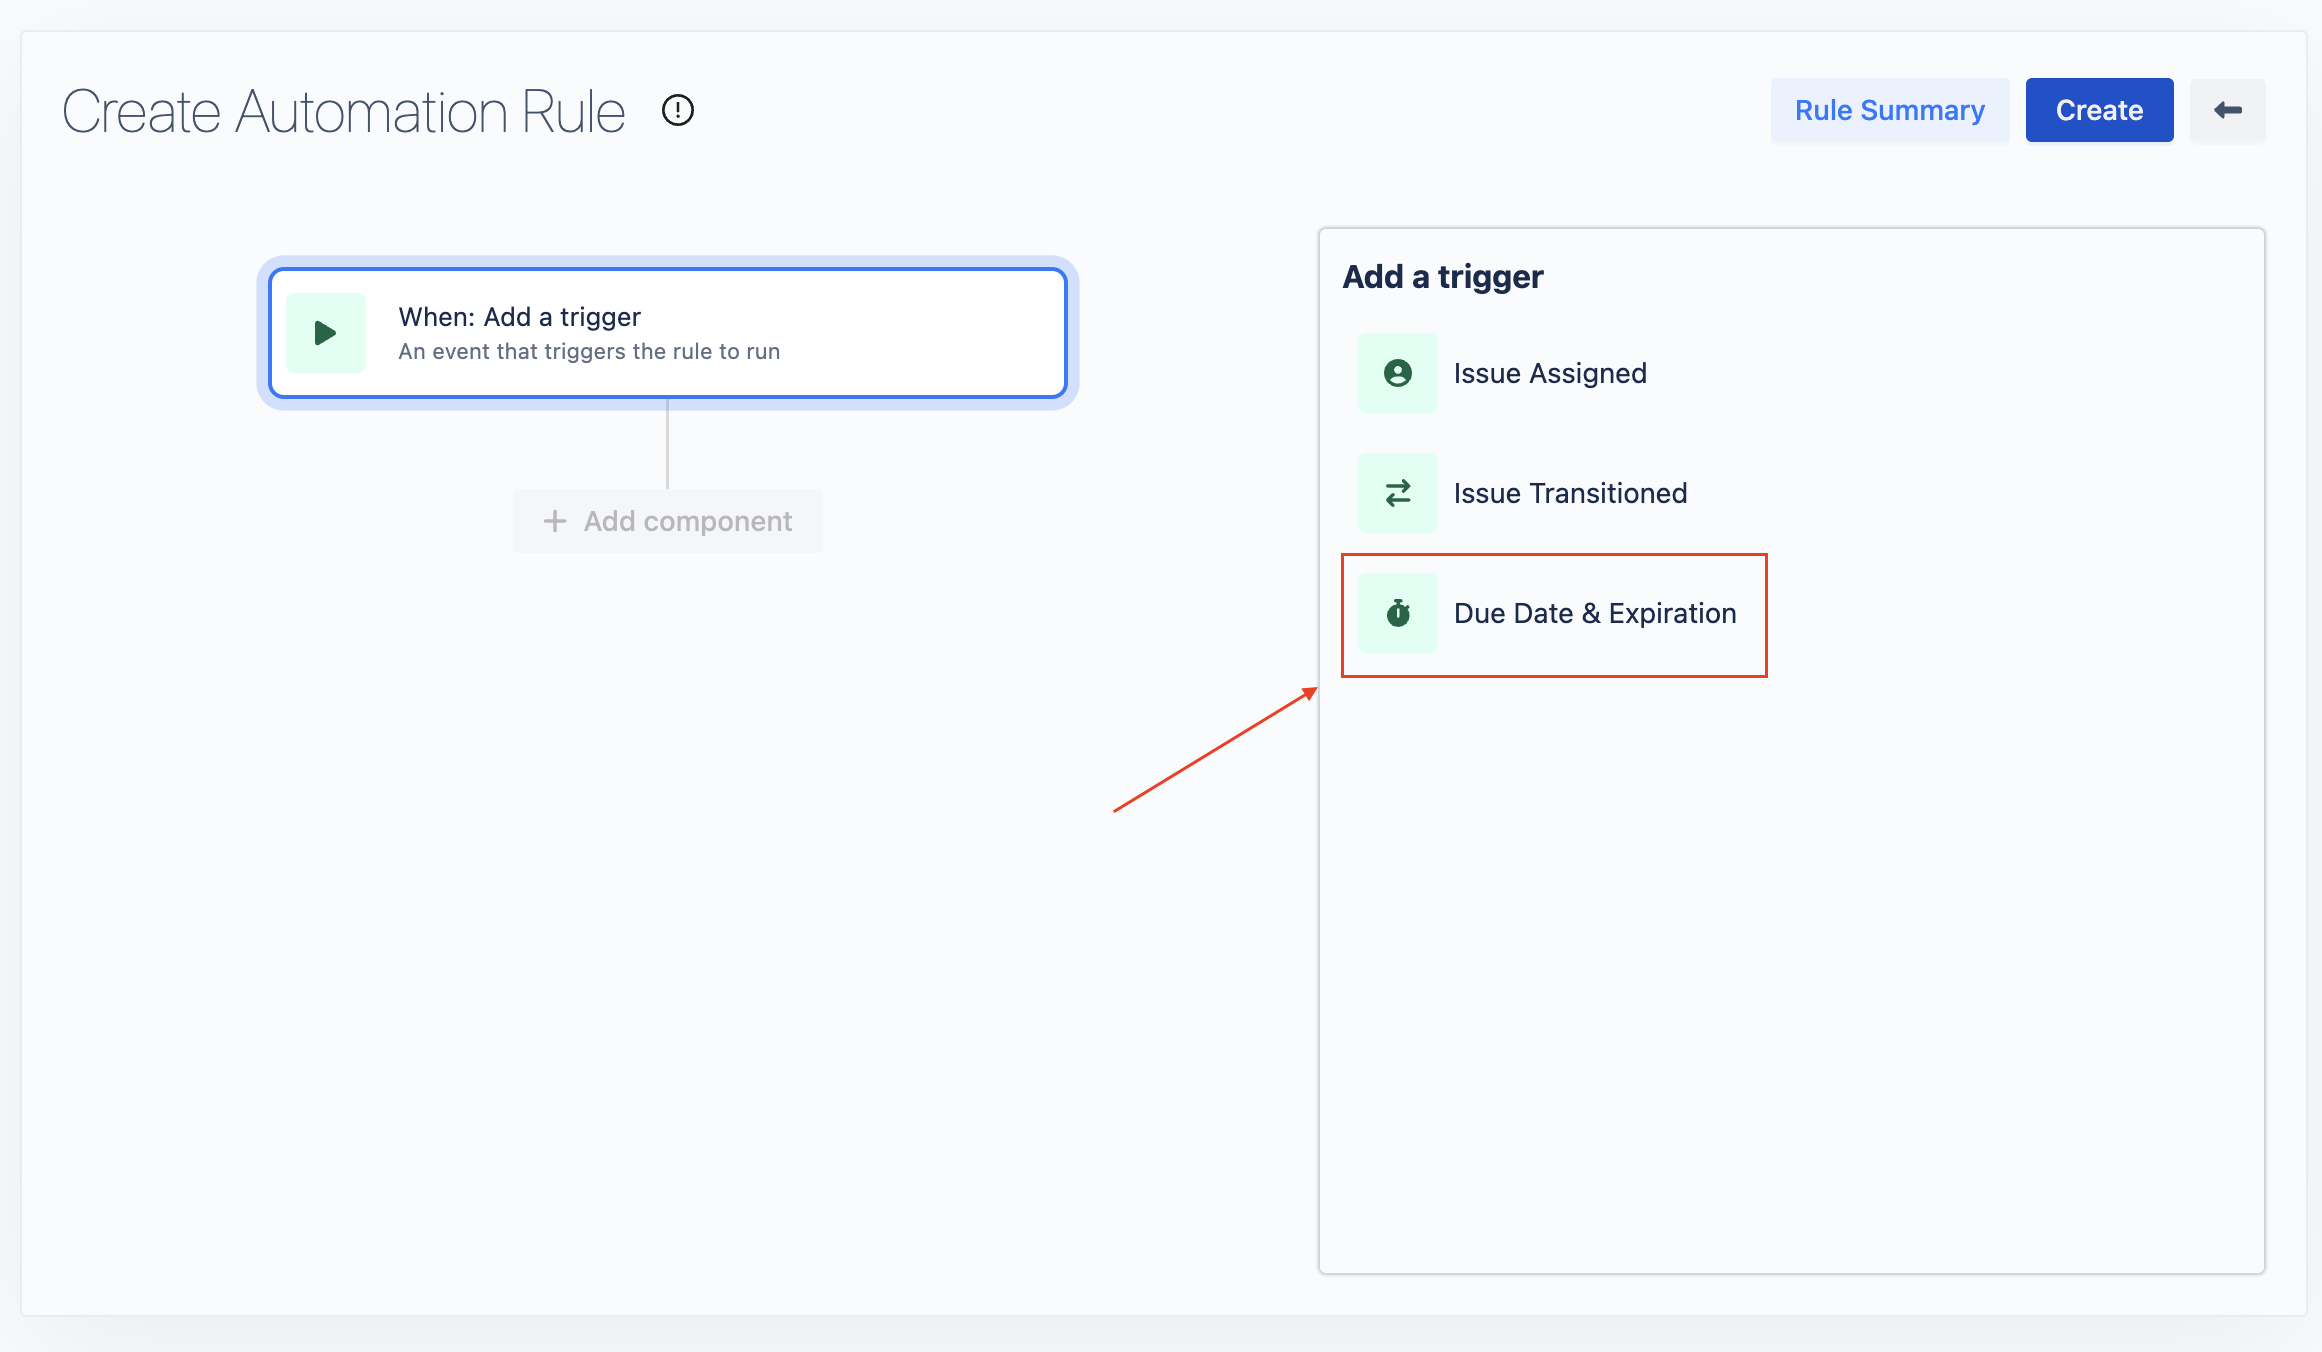Click the green play icon on the trigger card

pyautogui.click(x=325, y=332)
